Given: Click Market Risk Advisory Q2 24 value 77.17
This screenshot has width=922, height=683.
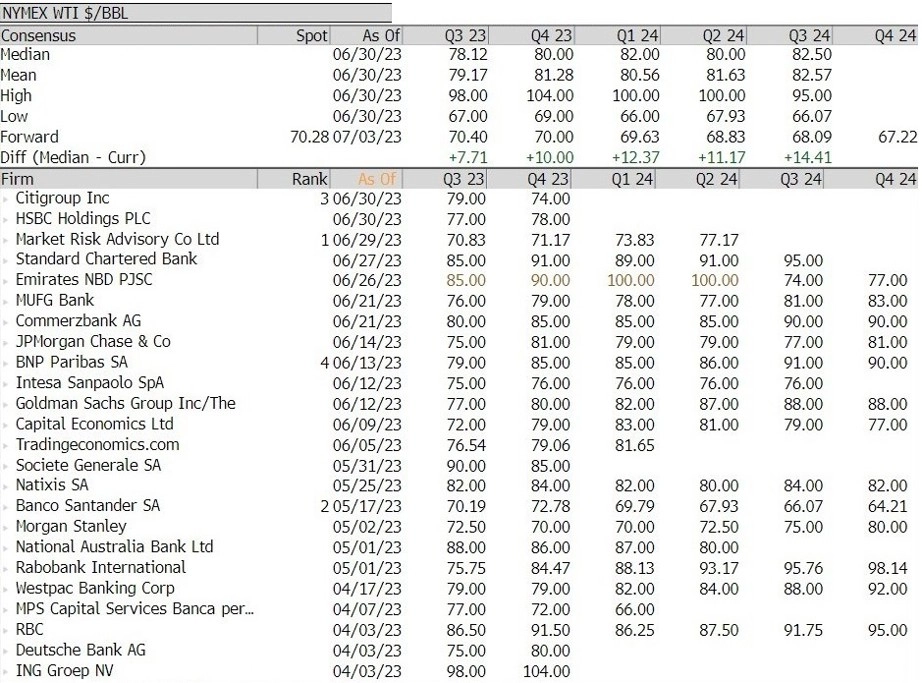Looking at the screenshot, I should [719, 240].
